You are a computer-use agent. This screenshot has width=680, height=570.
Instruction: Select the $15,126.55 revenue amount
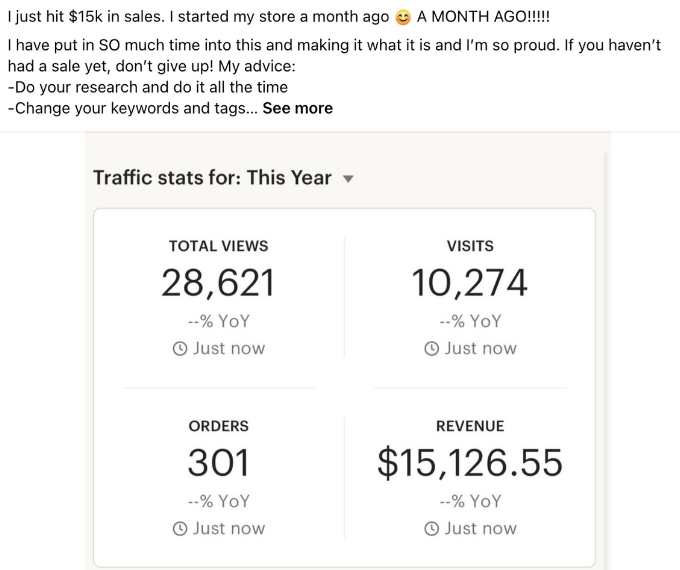pos(470,463)
